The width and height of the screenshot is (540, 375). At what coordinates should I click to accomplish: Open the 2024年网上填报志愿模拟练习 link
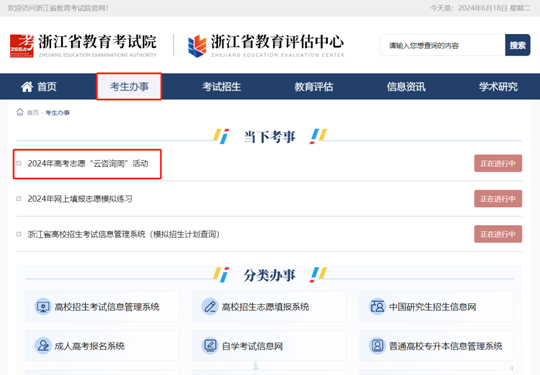point(80,199)
